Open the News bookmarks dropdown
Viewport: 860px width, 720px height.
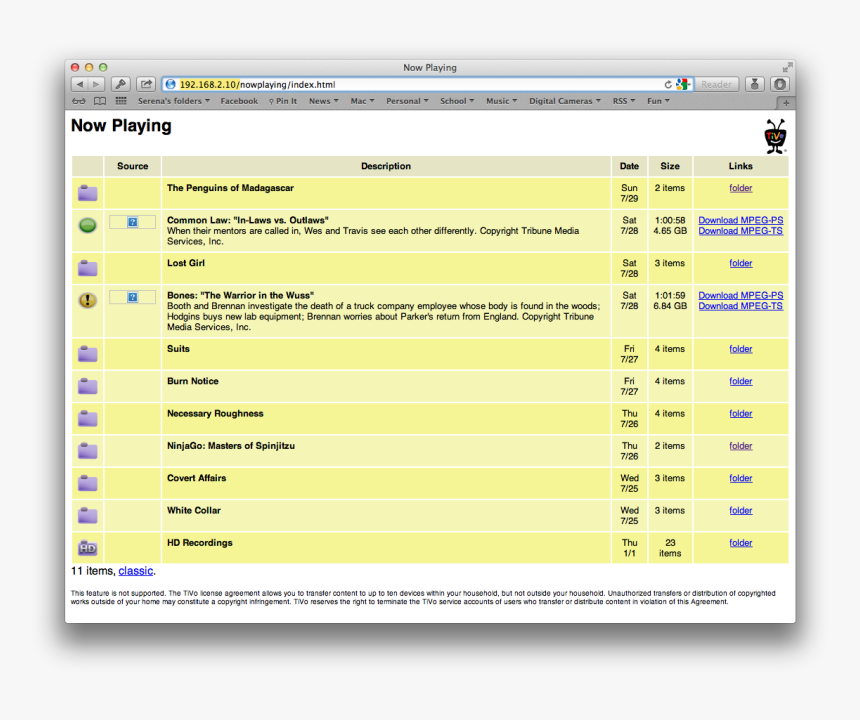coord(324,101)
